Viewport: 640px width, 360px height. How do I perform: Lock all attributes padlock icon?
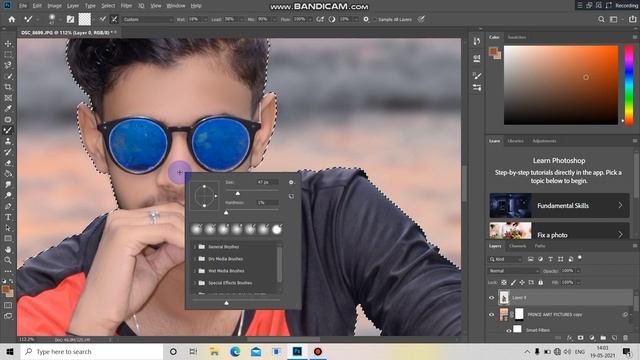click(540, 282)
